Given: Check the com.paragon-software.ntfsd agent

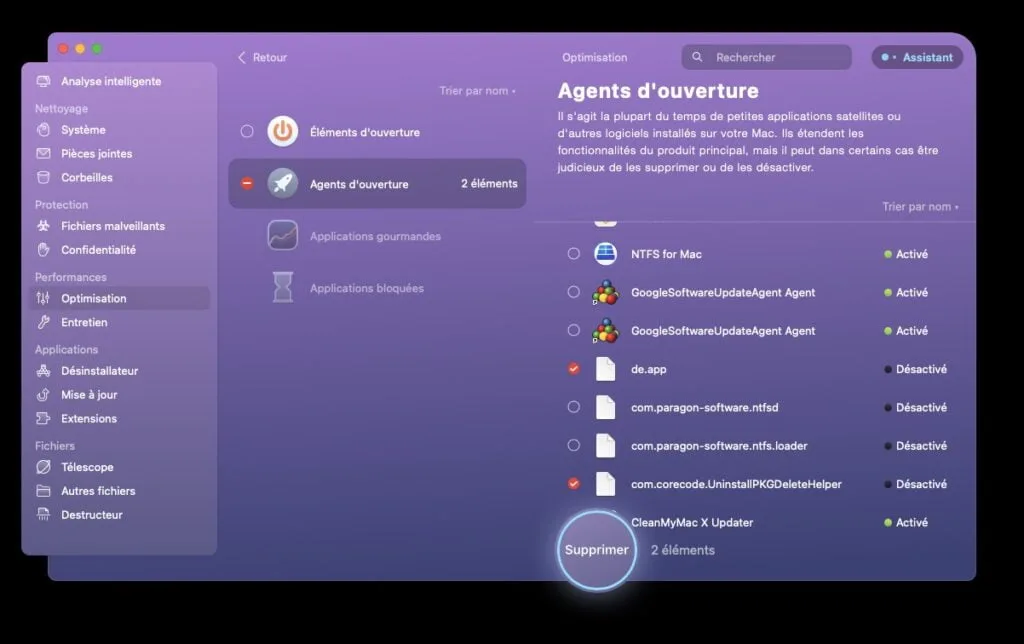Looking at the screenshot, I should tap(573, 407).
